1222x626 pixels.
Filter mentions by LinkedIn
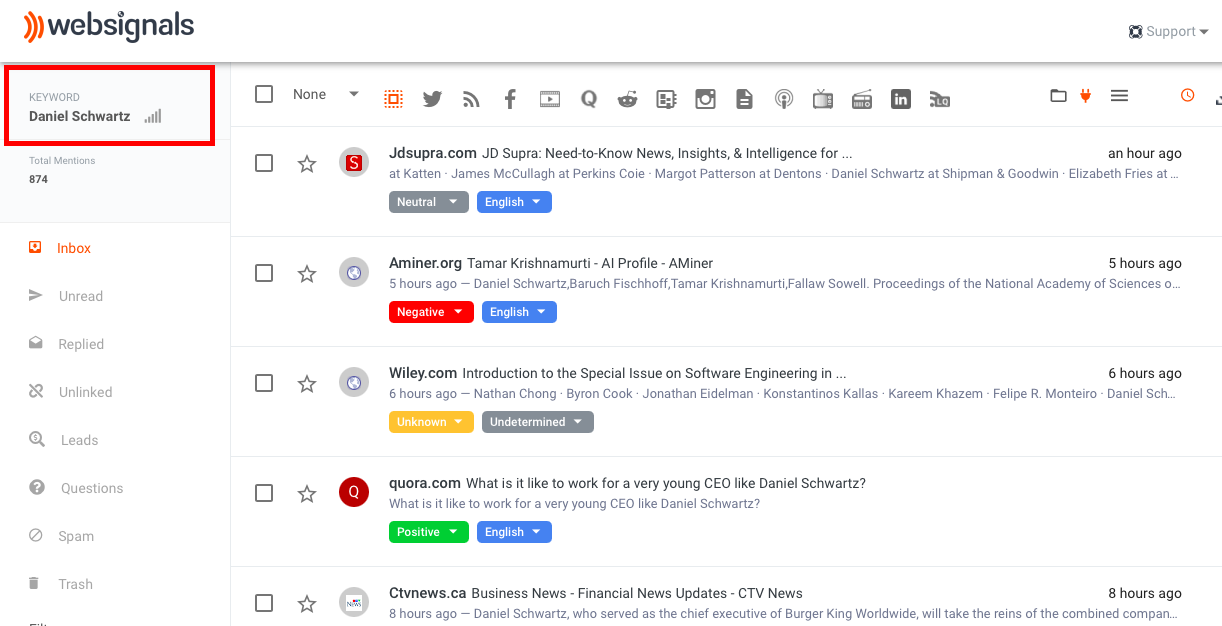coord(901,99)
